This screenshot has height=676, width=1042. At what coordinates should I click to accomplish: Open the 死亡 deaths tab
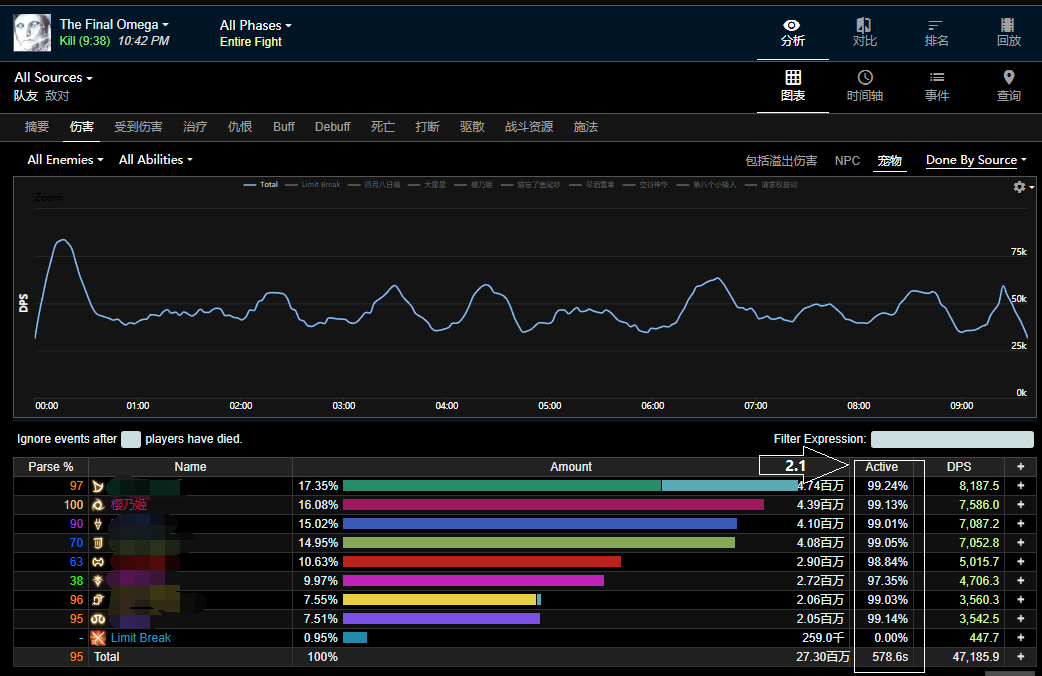pos(383,127)
